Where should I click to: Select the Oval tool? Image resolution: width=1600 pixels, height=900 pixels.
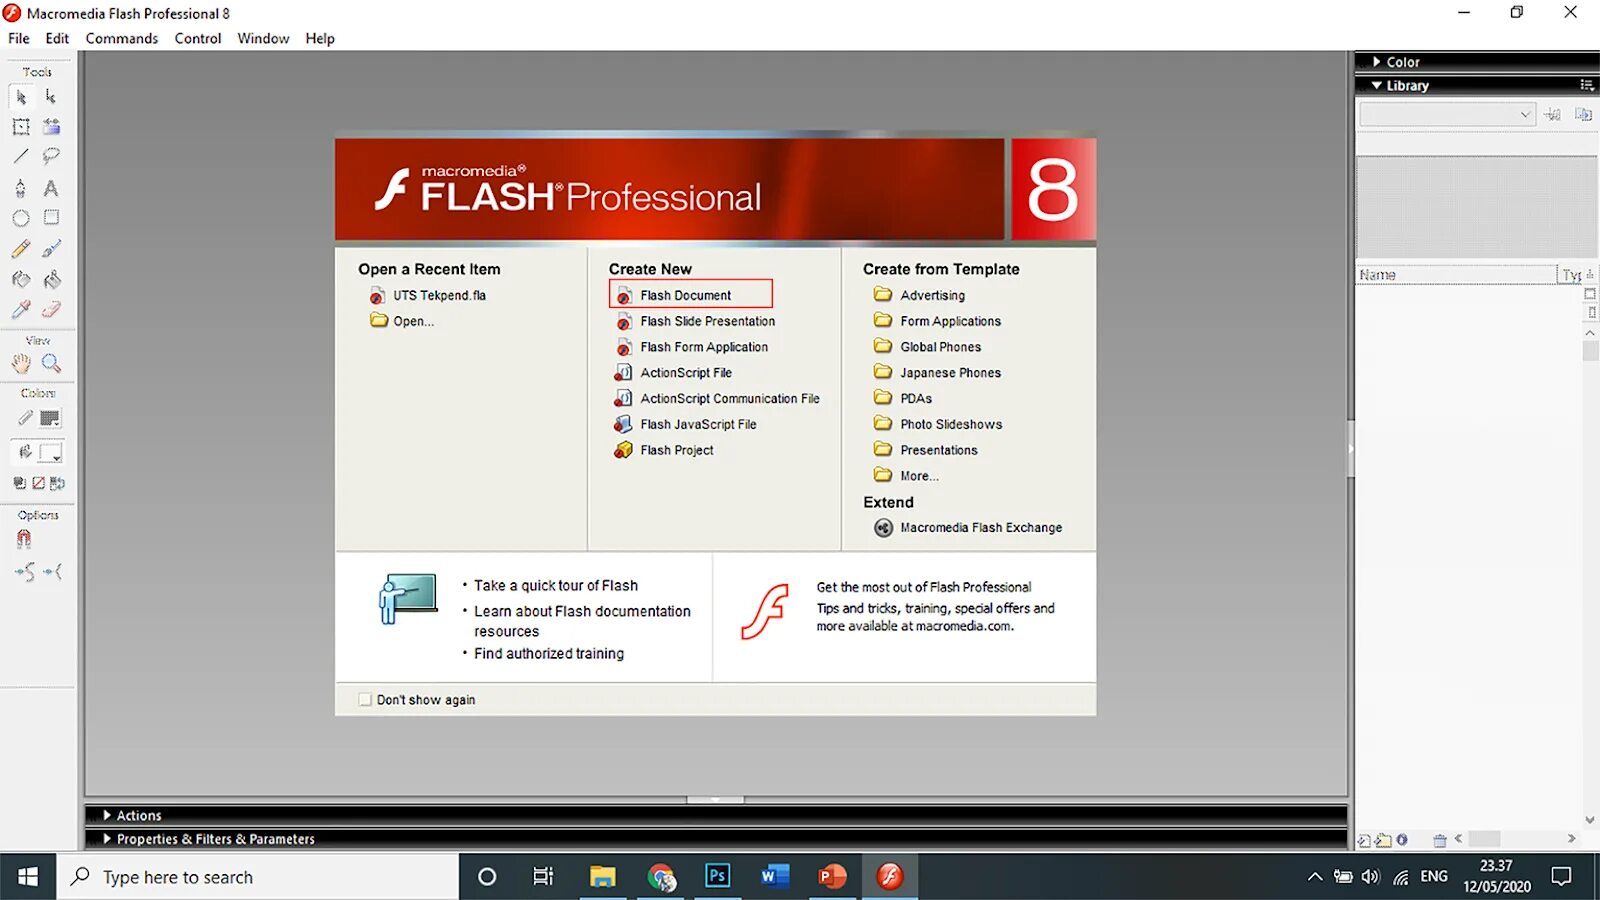[21, 218]
